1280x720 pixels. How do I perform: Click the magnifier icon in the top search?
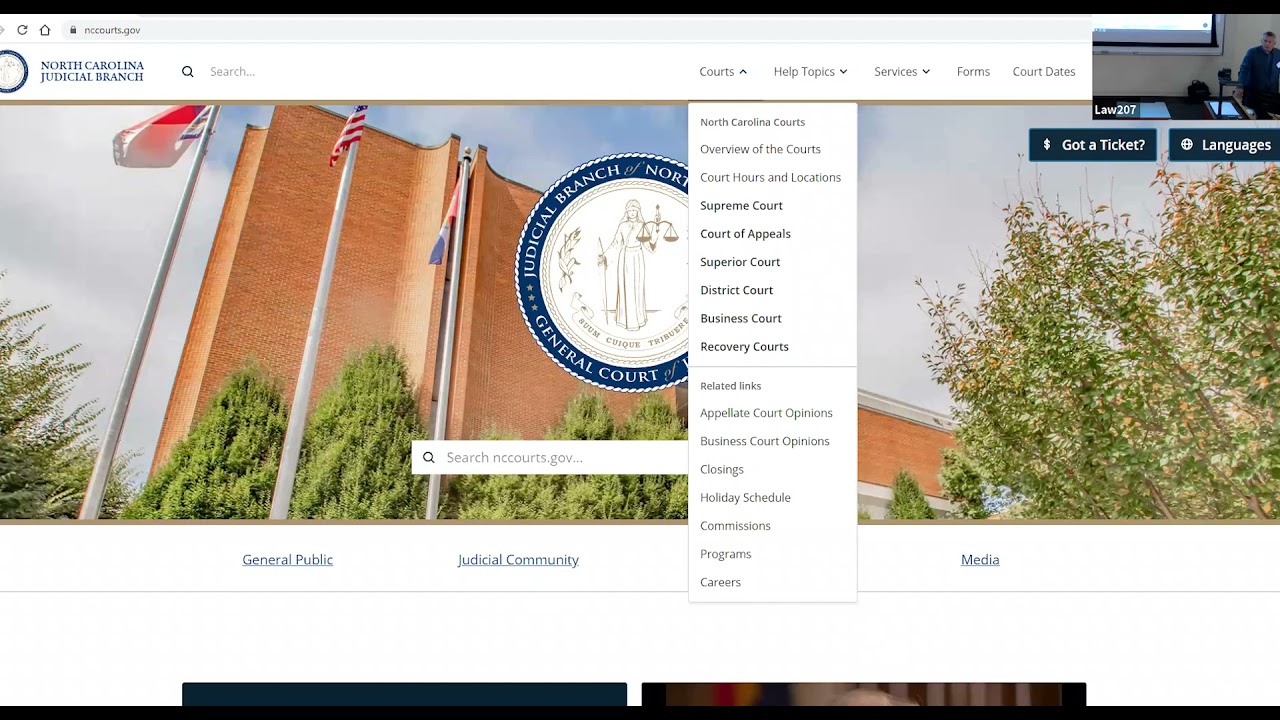(187, 72)
